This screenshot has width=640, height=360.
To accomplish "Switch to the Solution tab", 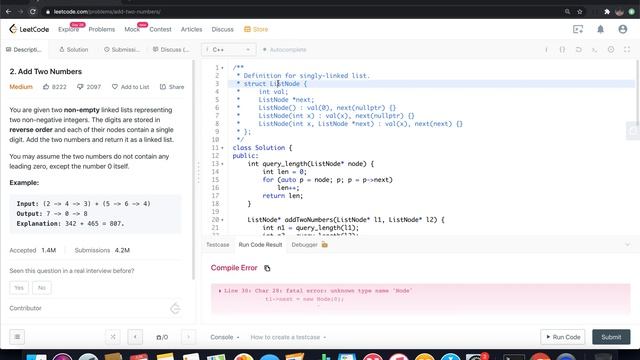I will tap(73, 49).
